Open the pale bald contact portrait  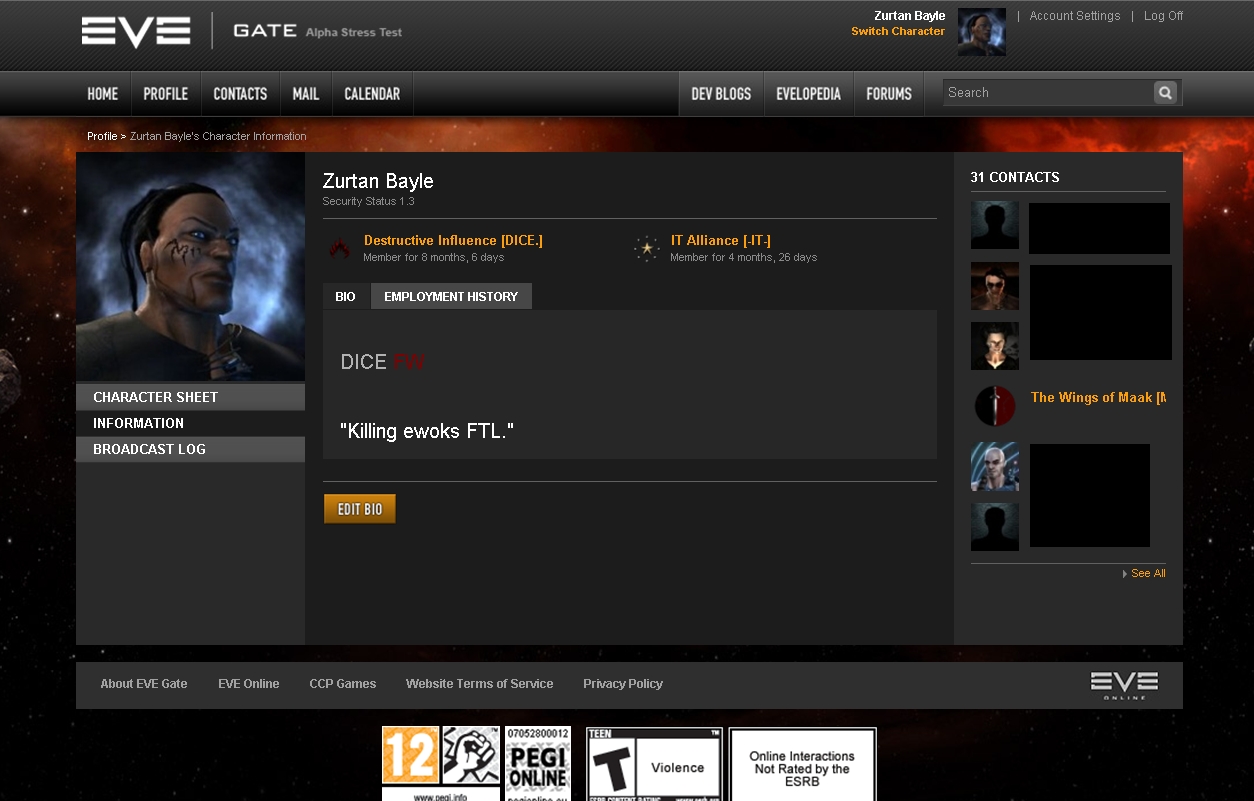995,346
